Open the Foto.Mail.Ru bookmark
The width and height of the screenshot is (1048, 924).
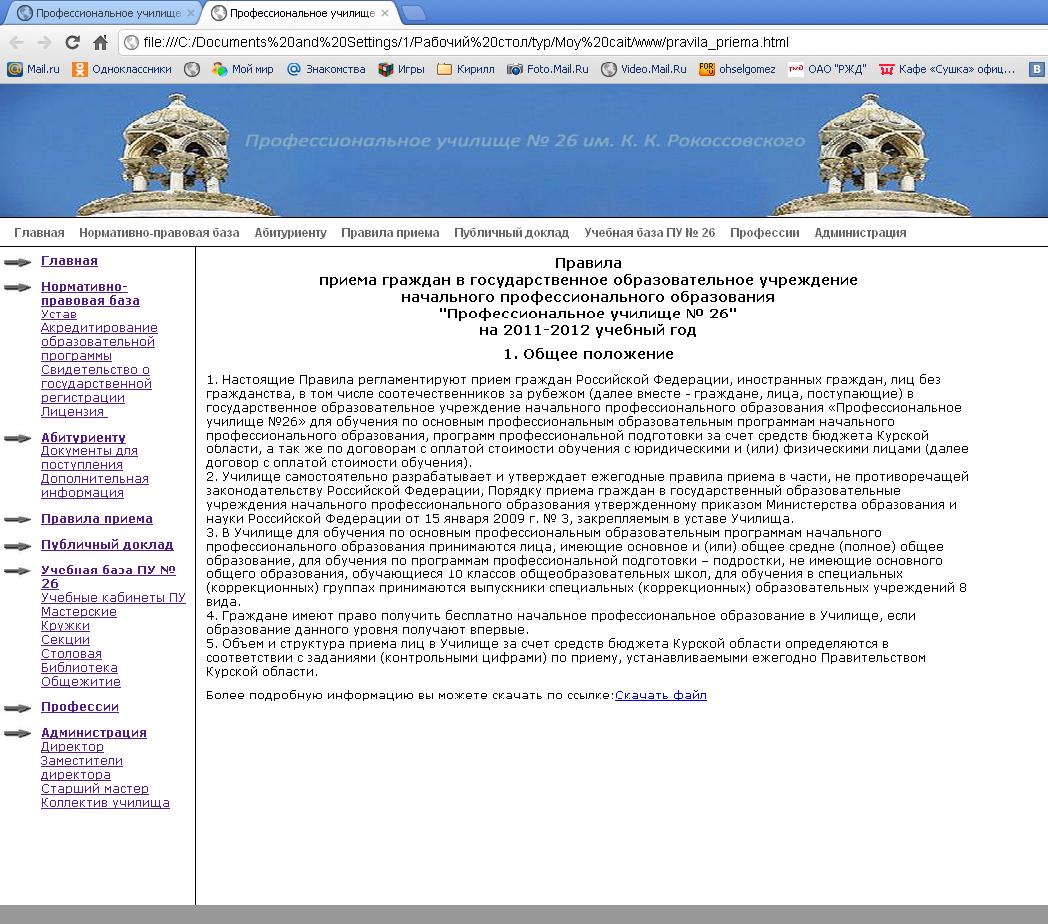coord(548,69)
